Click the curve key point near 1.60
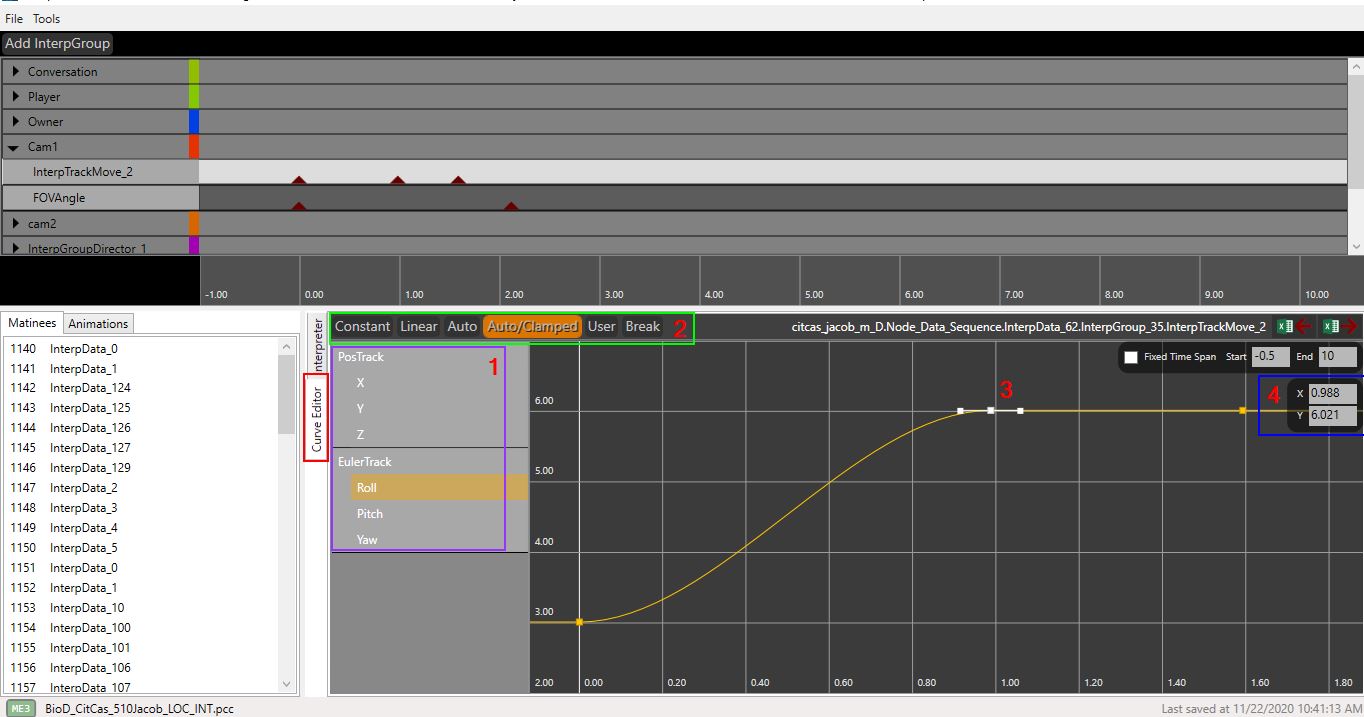 [x=1242, y=411]
